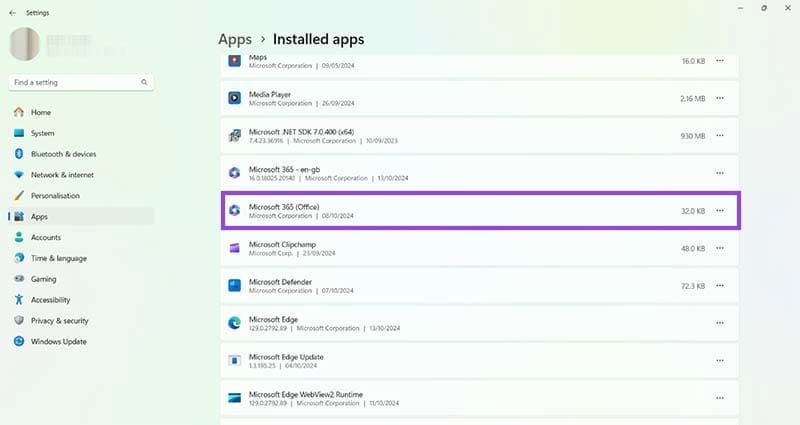The height and width of the screenshot is (425, 800).
Task: Select the Microsoft Clipchamp app name
Action: pyautogui.click(x=282, y=244)
